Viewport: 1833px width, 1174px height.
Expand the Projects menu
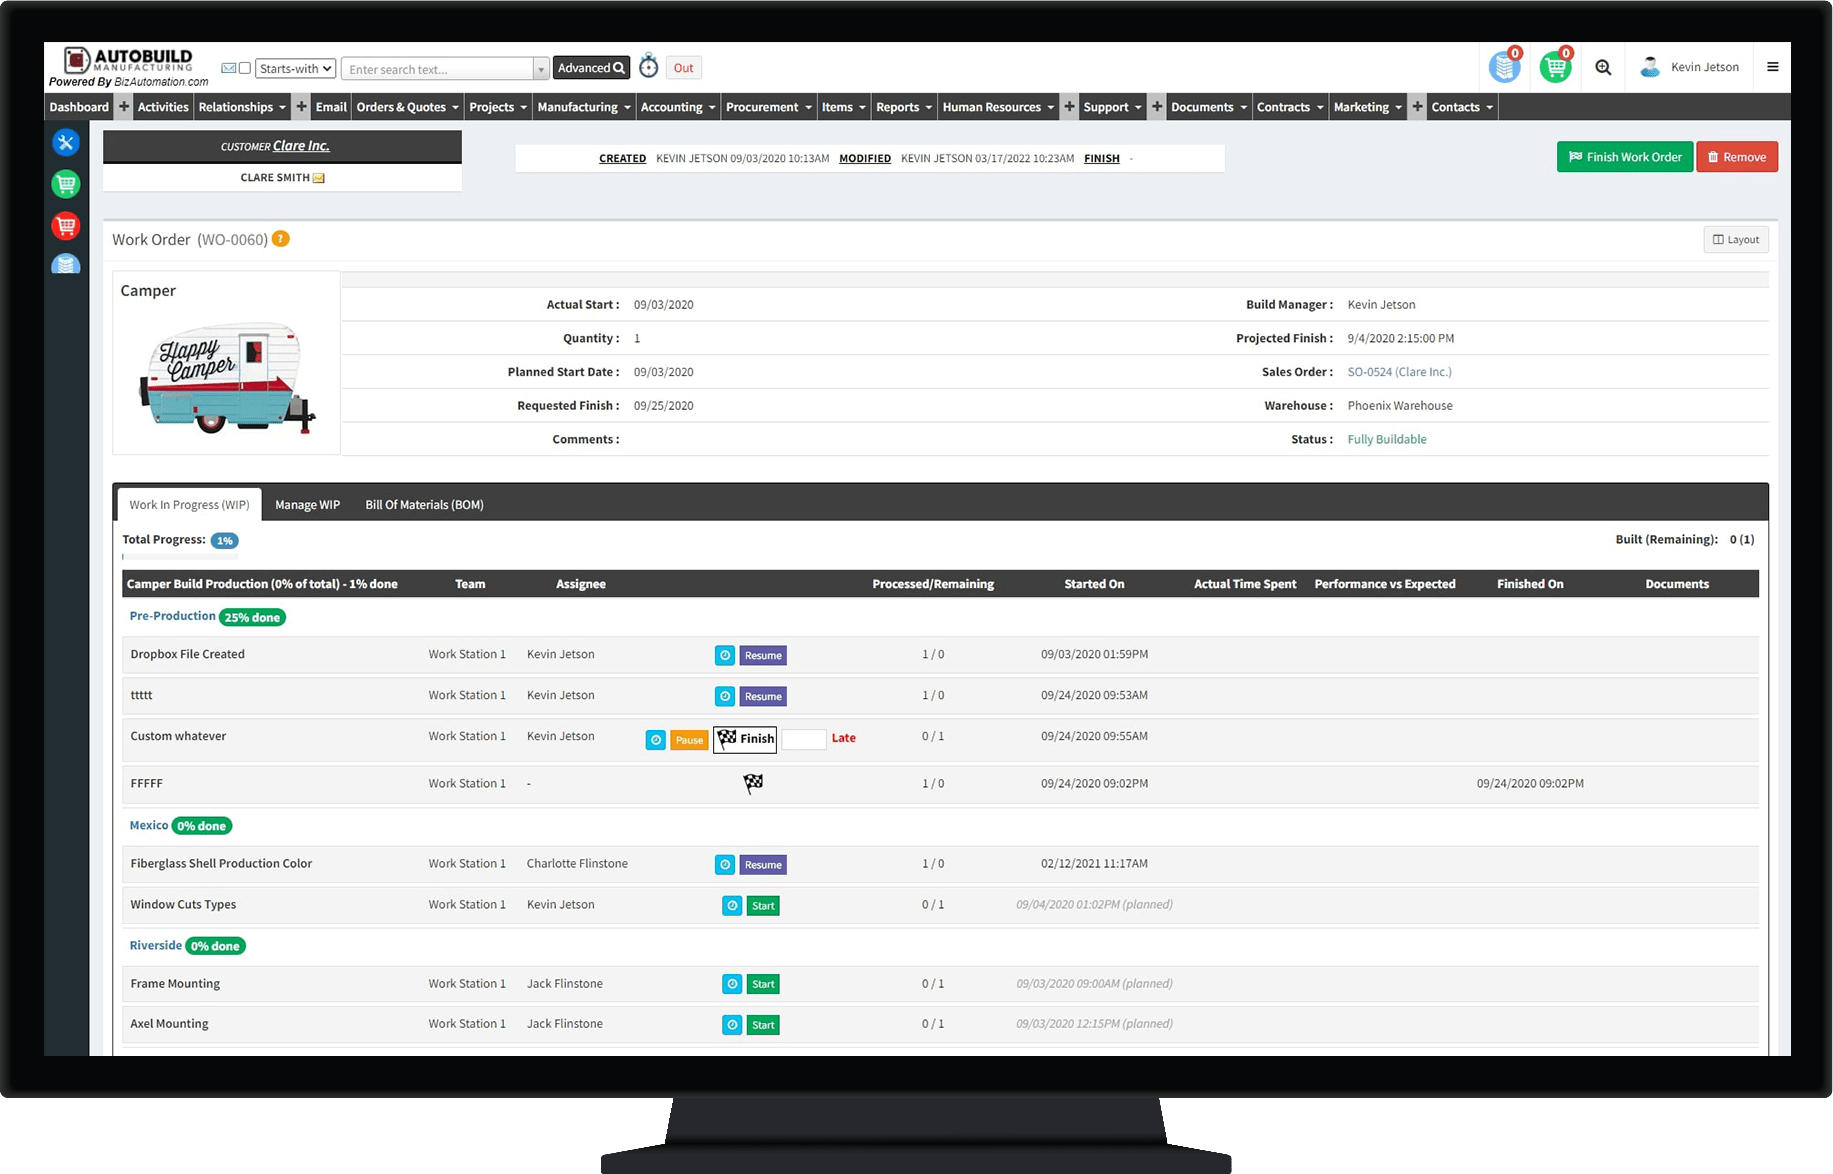click(x=498, y=107)
